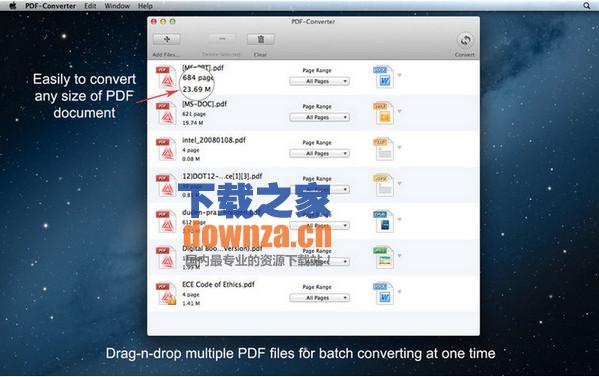
Task: Click the PDF icon in the 12)DOT12 row
Action: (166, 185)
